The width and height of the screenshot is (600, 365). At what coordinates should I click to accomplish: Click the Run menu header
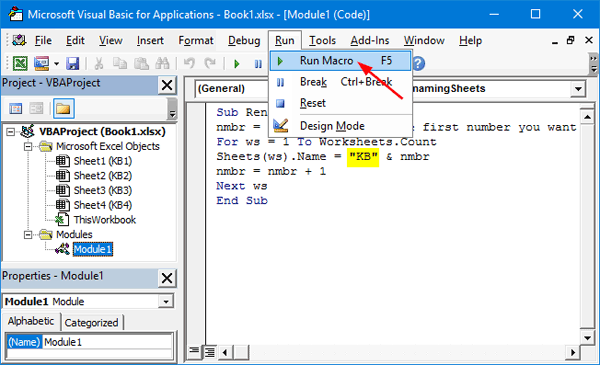285,40
